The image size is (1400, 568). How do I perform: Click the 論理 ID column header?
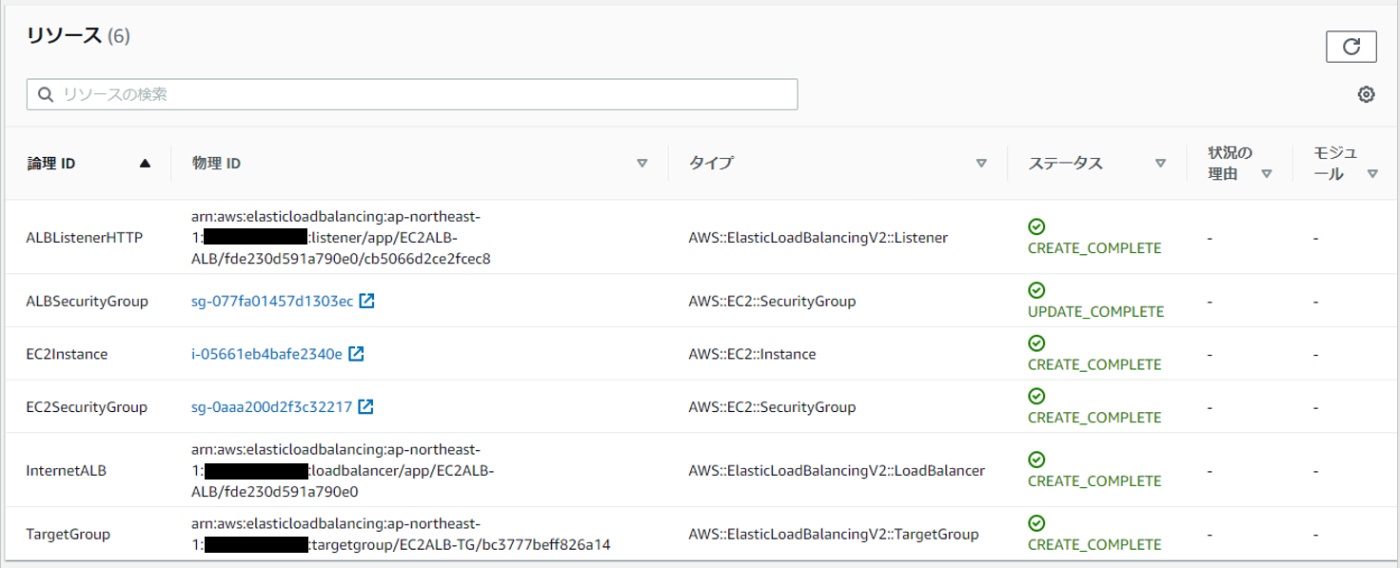(51, 163)
